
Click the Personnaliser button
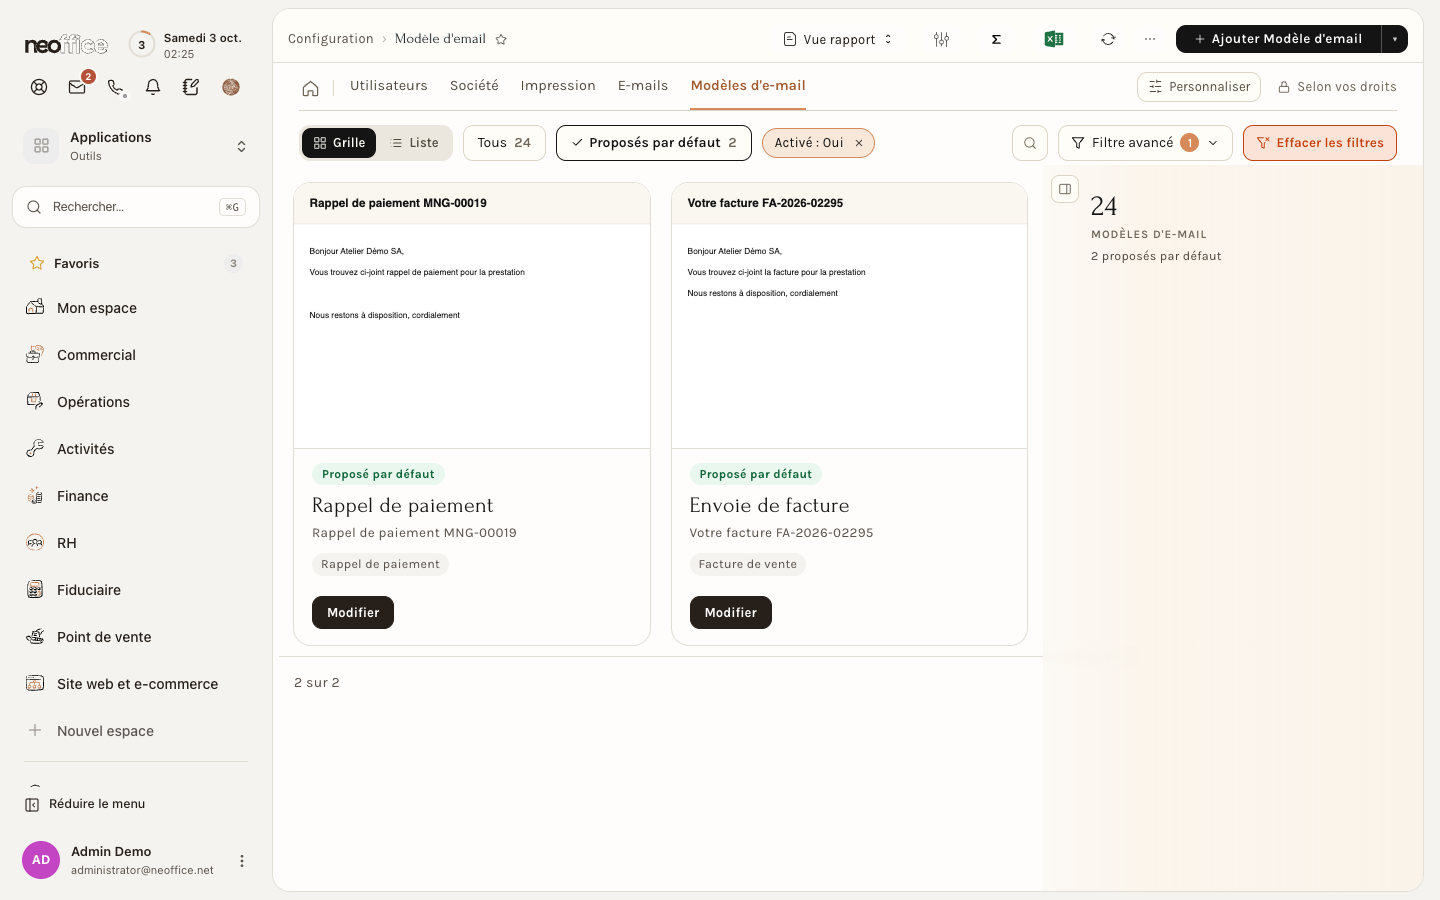[1199, 87]
